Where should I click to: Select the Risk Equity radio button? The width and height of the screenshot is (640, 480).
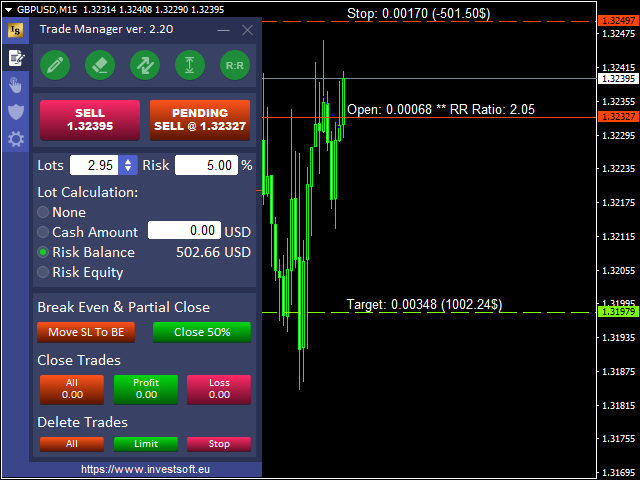(43, 272)
